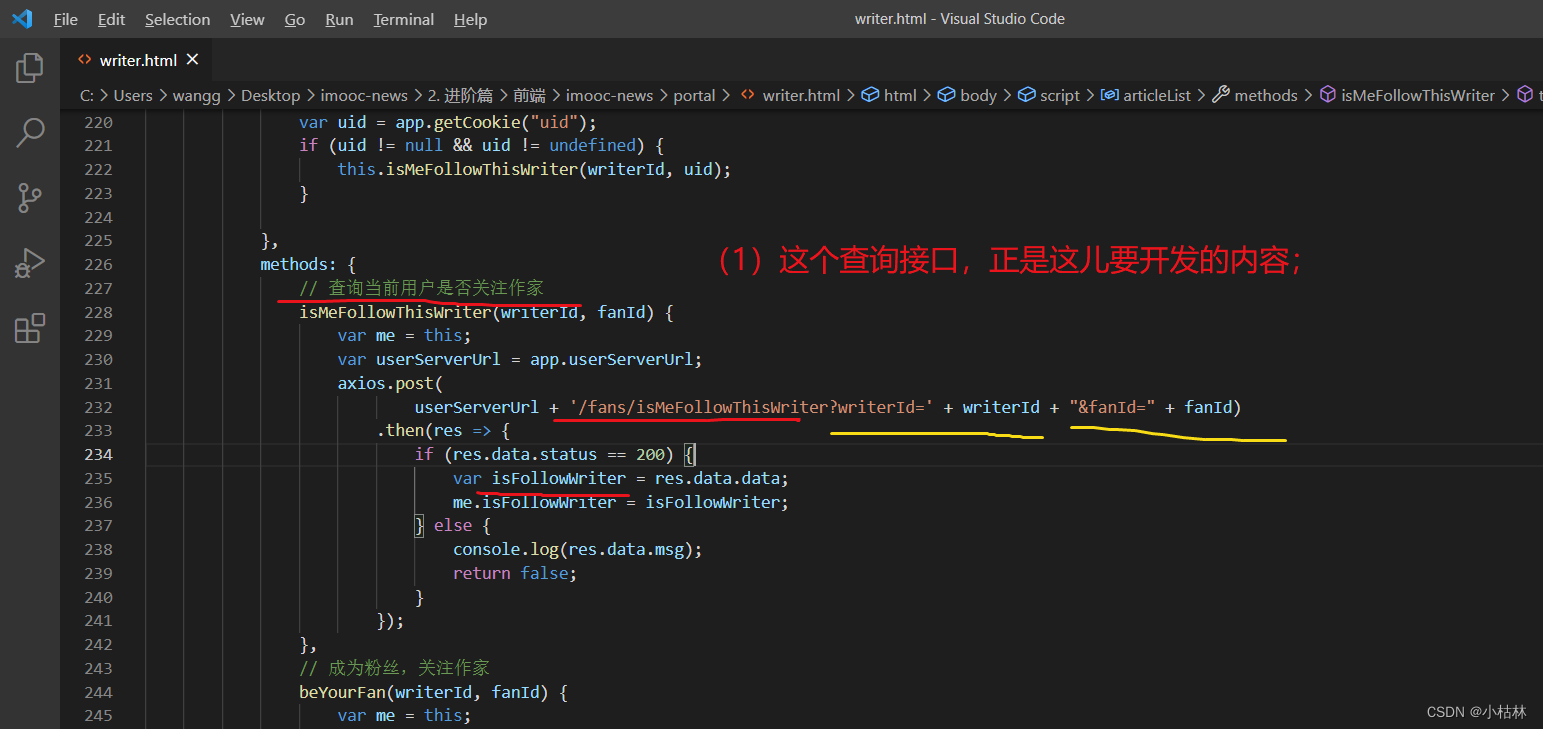Image resolution: width=1543 pixels, height=729 pixels.
Task: Click line number 226 in the gutter
Action: (x=98, y=264)
